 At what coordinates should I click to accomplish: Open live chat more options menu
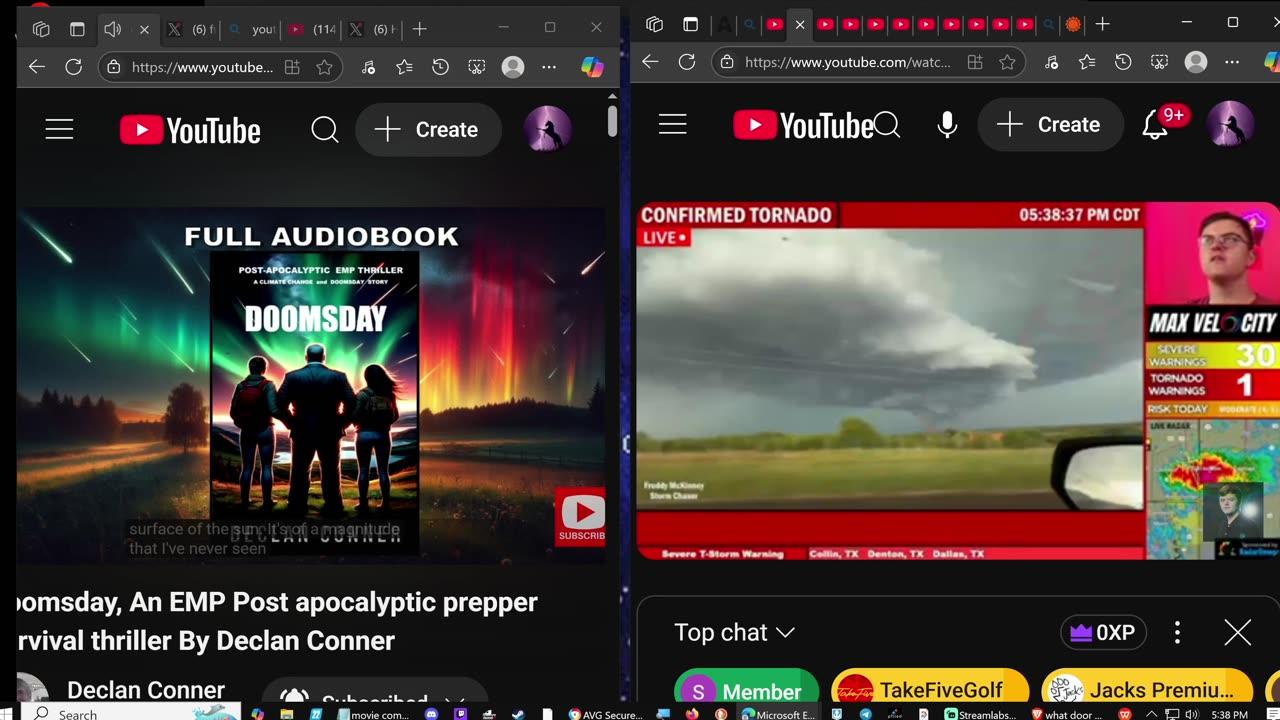click(1177, 633)
